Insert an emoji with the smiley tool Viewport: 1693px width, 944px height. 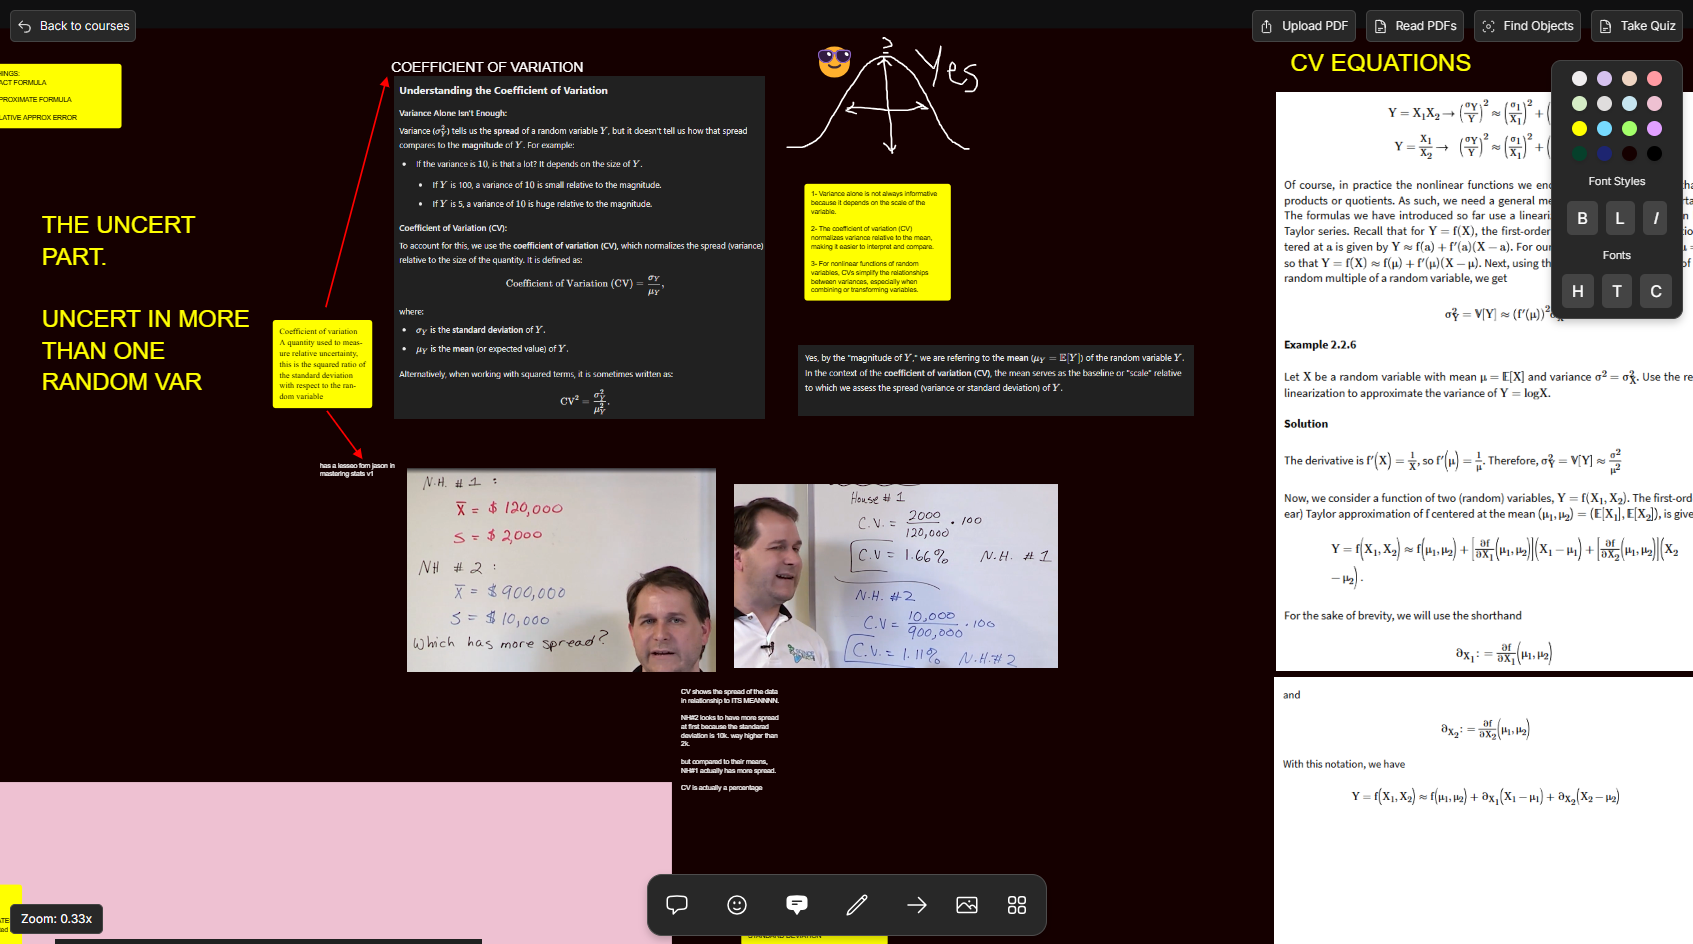click(x=737, y=905)
